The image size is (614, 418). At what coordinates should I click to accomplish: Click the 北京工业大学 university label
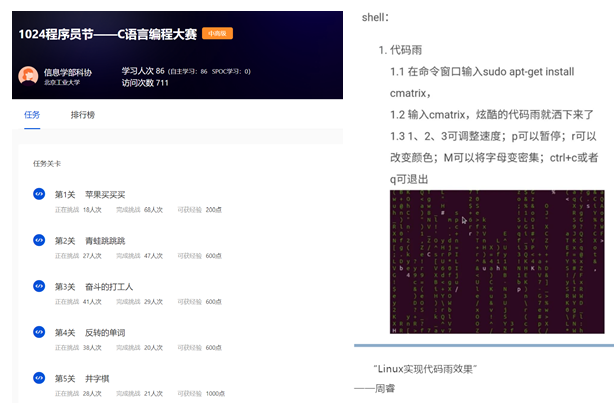(x=63, y=84)
